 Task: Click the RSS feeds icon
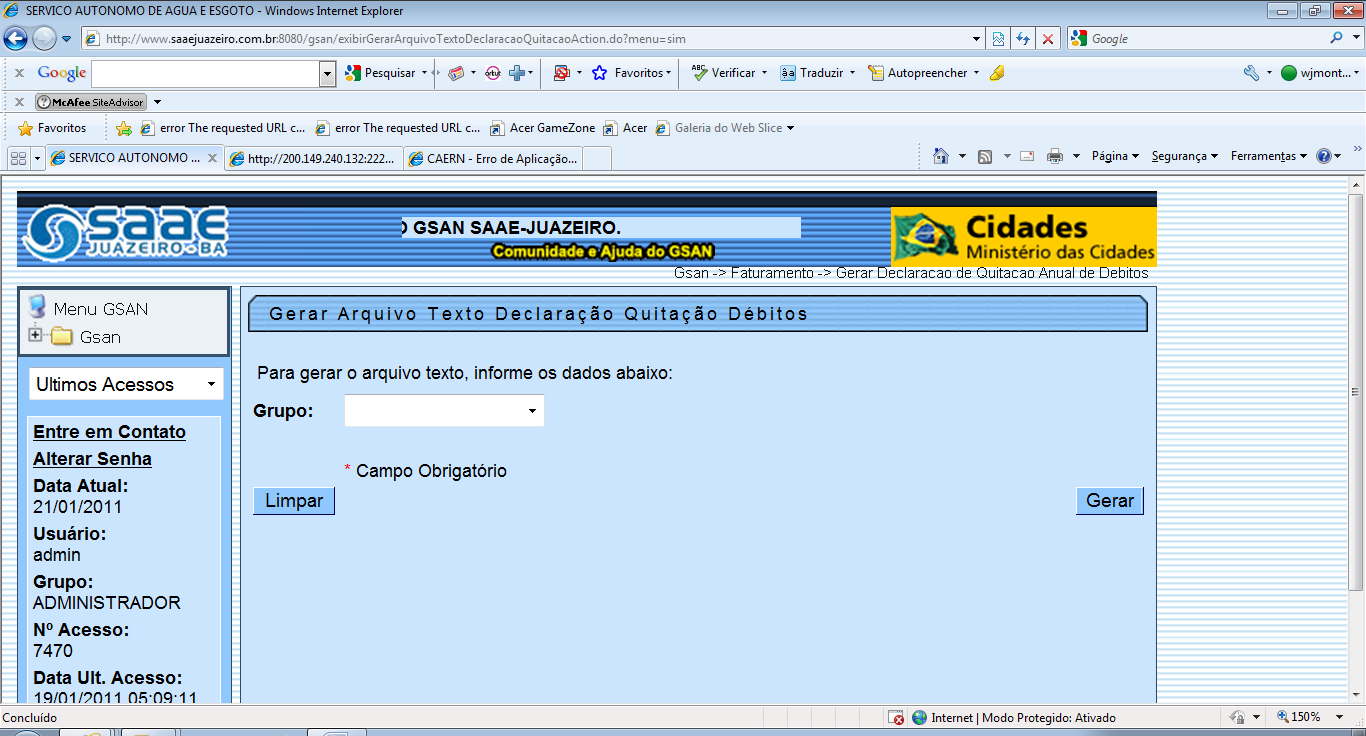(985, 156)
